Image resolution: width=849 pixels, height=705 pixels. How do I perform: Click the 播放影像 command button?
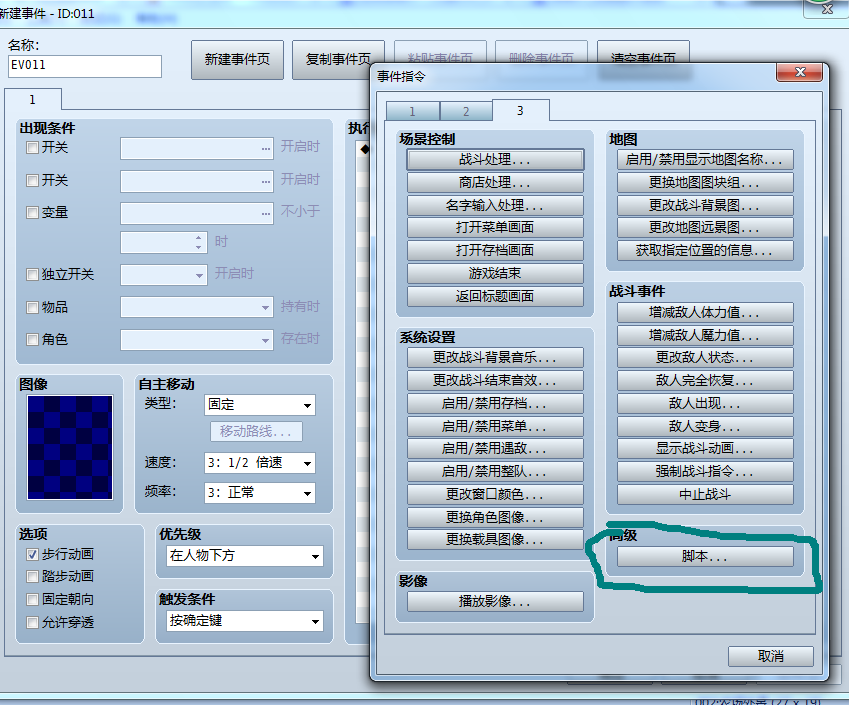495,601
